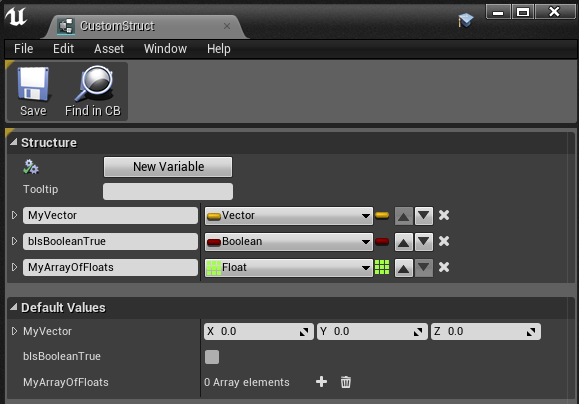Move MyVector variable down

click(424, 216)
